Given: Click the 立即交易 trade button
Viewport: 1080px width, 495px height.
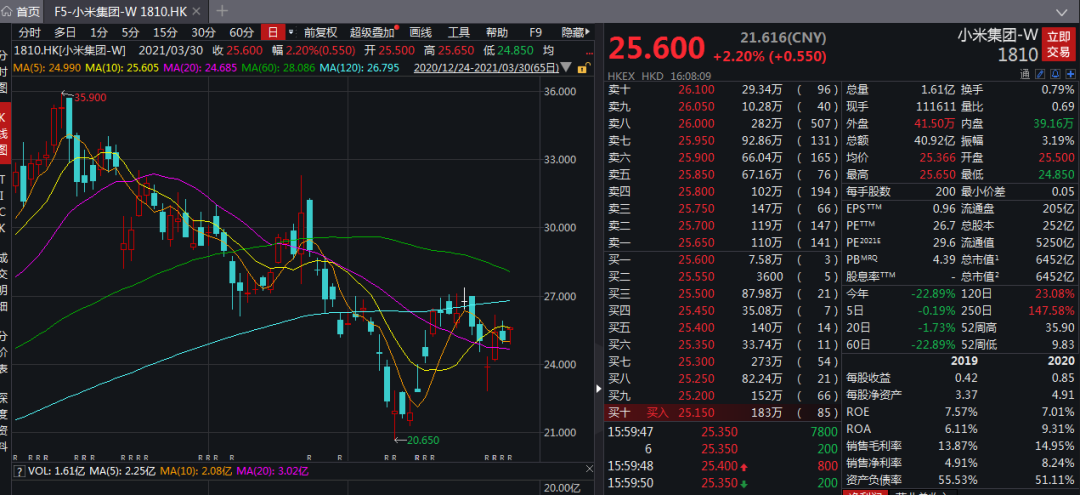Looking at the screenshot, I should pyautogui.click(x=1059, y=45).
